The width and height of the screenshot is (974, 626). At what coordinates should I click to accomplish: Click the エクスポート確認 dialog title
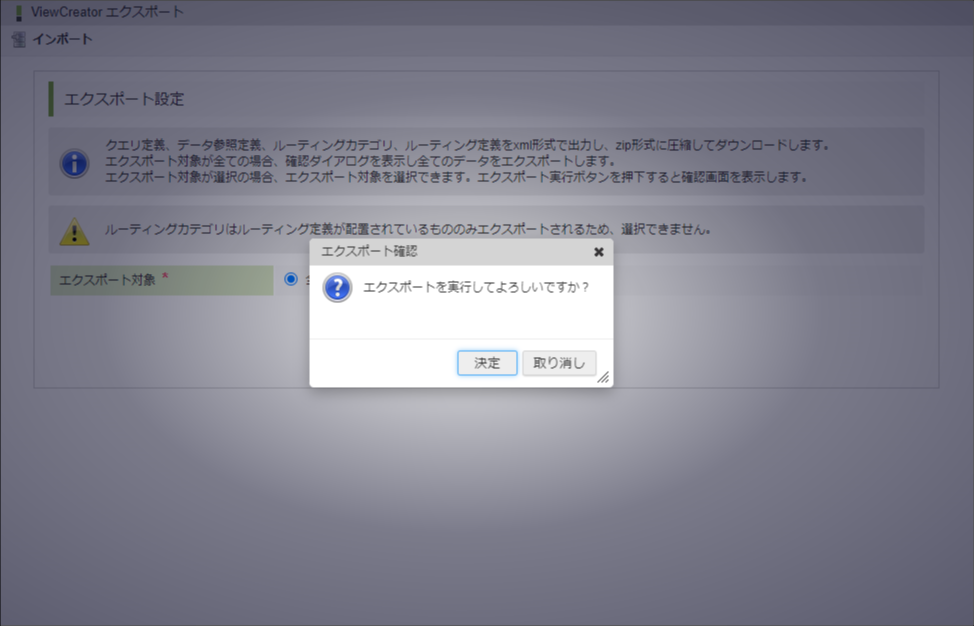pos(369,252)
